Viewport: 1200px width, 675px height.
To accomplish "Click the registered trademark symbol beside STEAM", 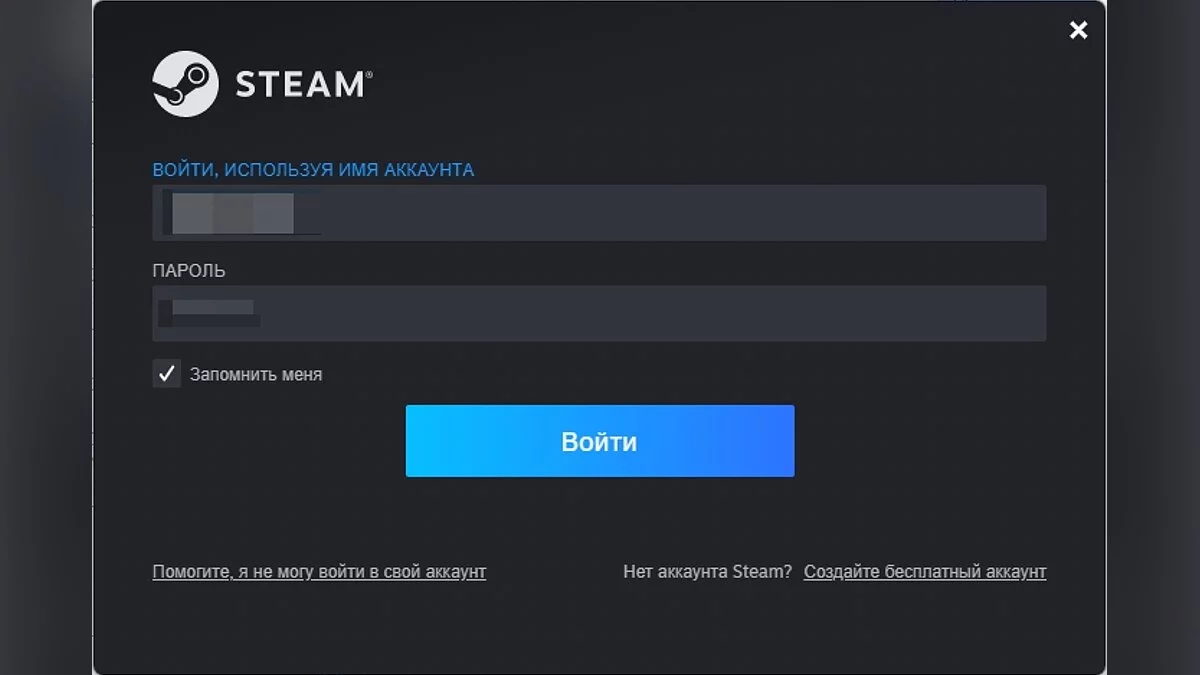I will pyautogui.click(x=368, y=75).
